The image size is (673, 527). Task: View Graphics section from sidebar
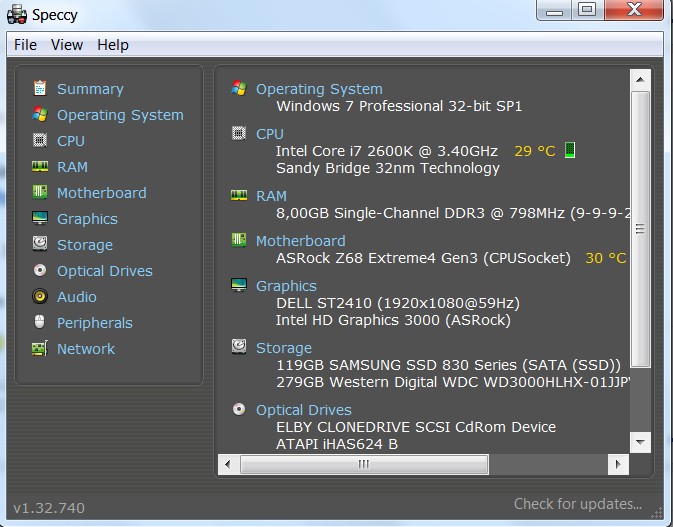click(x=87, y=219)
